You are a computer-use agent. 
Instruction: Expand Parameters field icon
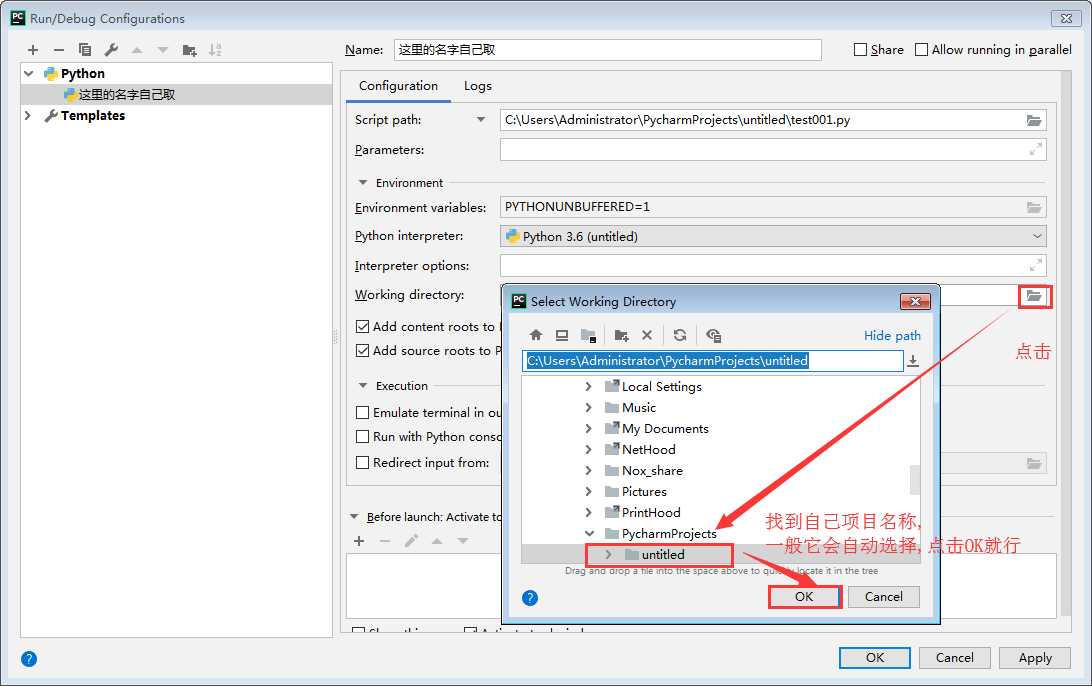click(x=1036, y=149)
